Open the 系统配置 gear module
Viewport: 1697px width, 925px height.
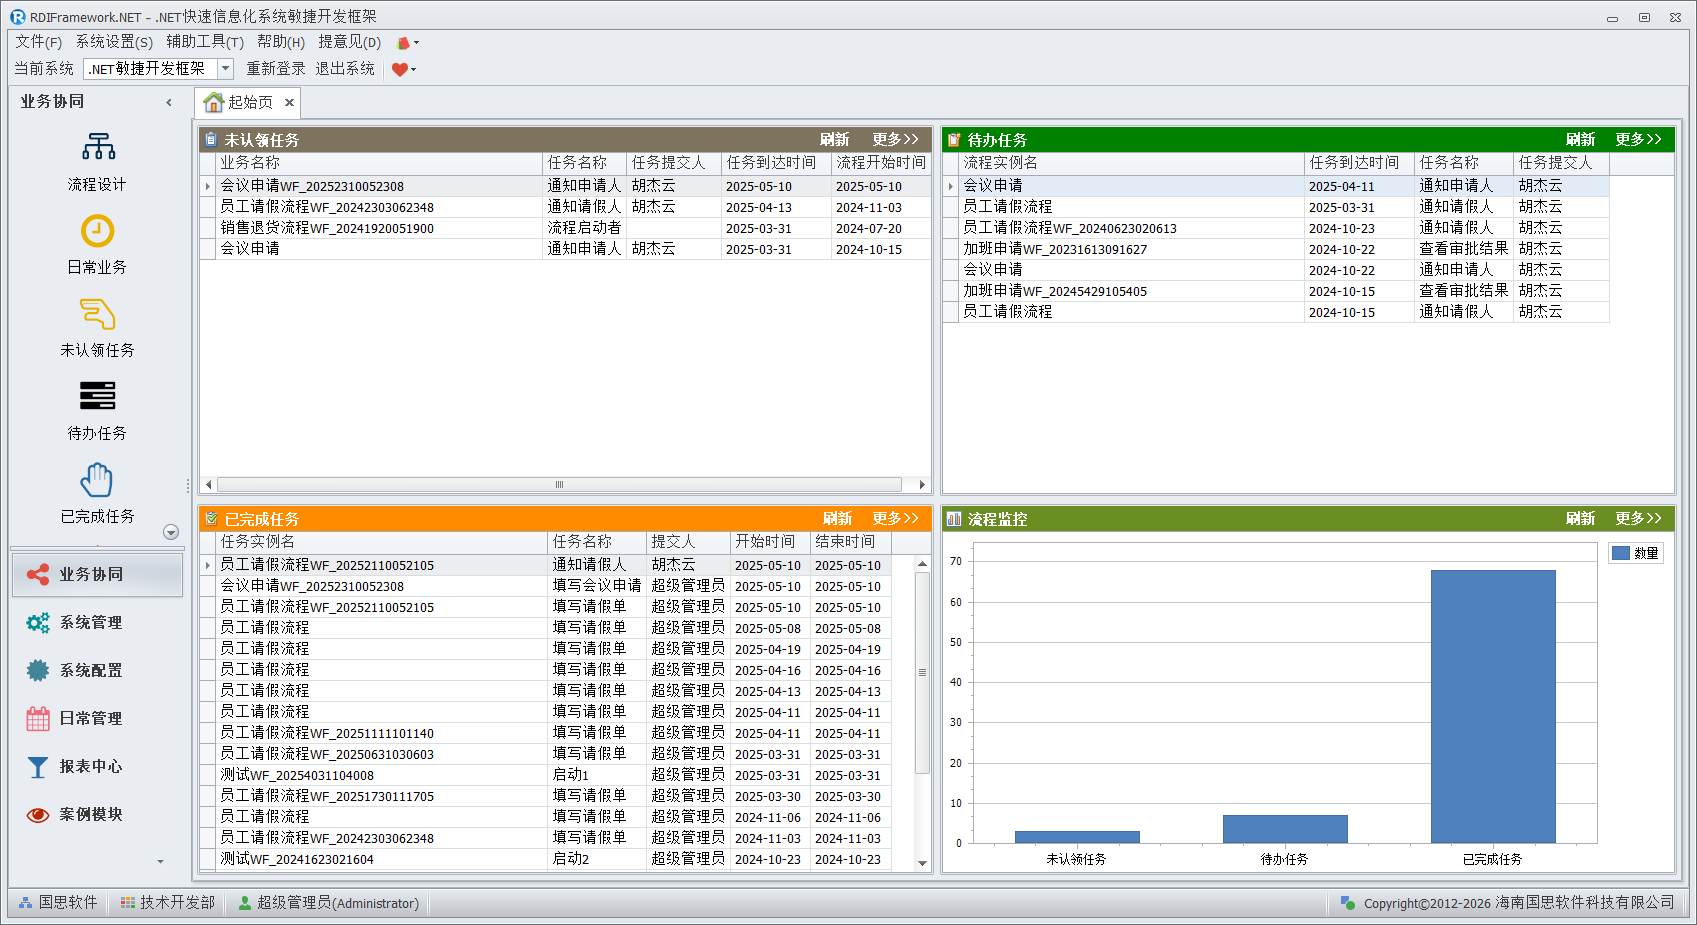(x=90, y=671)
